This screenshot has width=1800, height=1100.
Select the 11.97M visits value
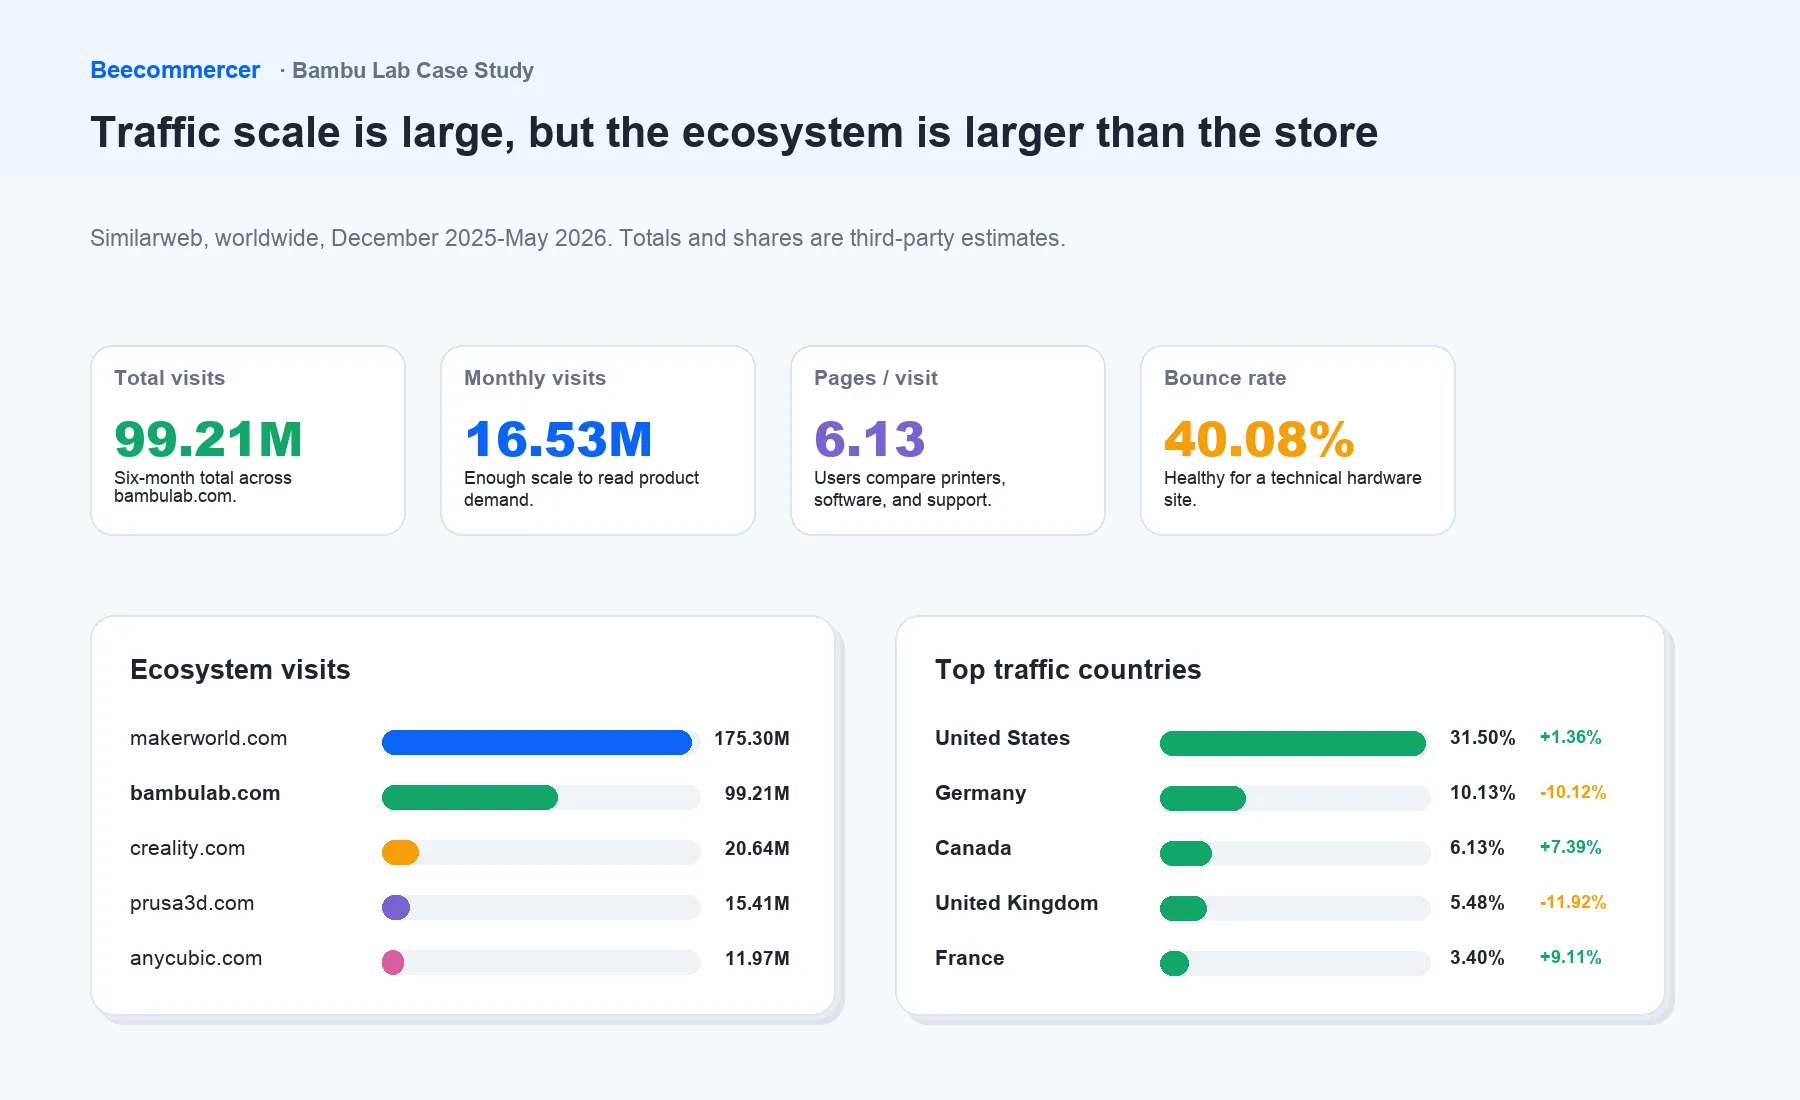(757, 958)
